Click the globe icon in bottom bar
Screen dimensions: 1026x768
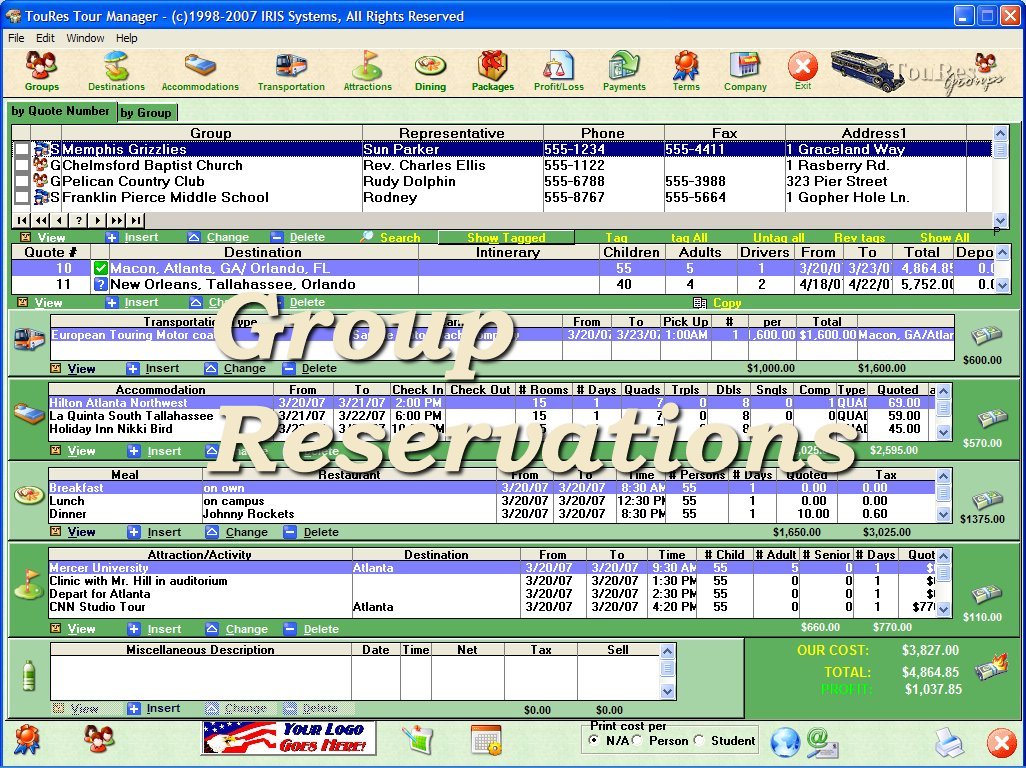pos(785,742)
